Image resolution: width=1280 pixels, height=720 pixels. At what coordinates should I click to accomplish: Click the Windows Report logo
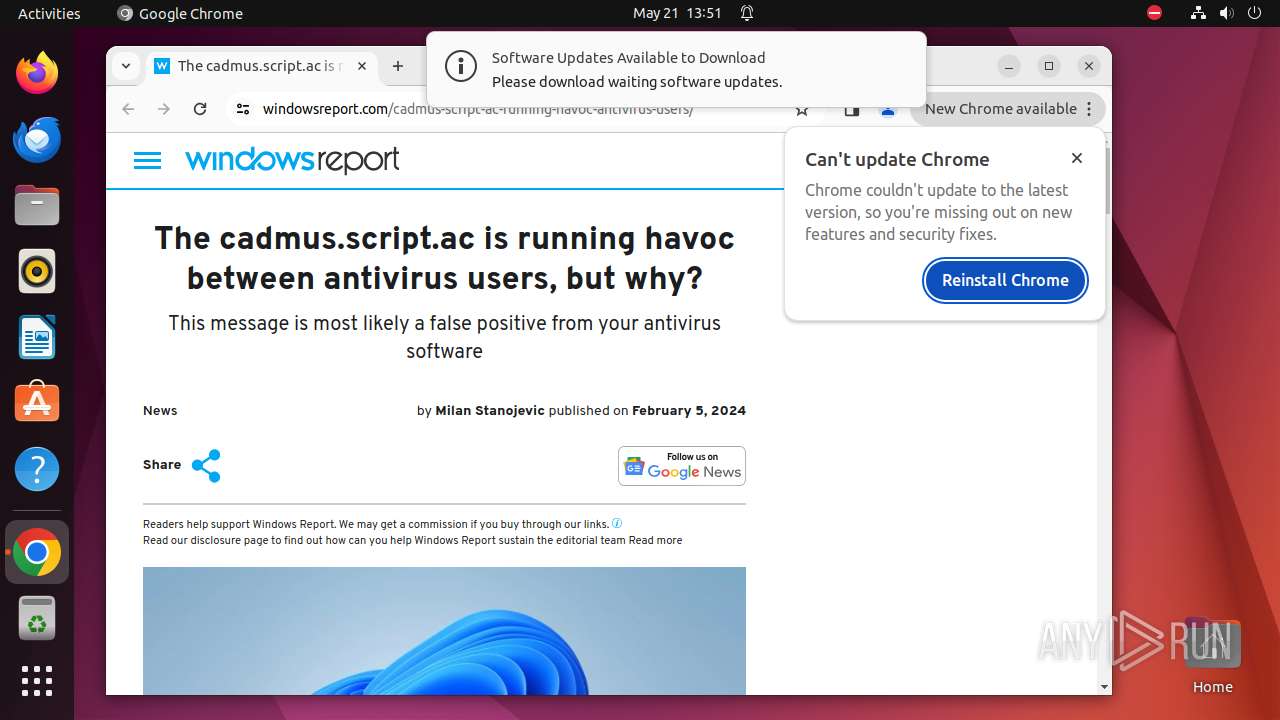click(x=292, y=160)
